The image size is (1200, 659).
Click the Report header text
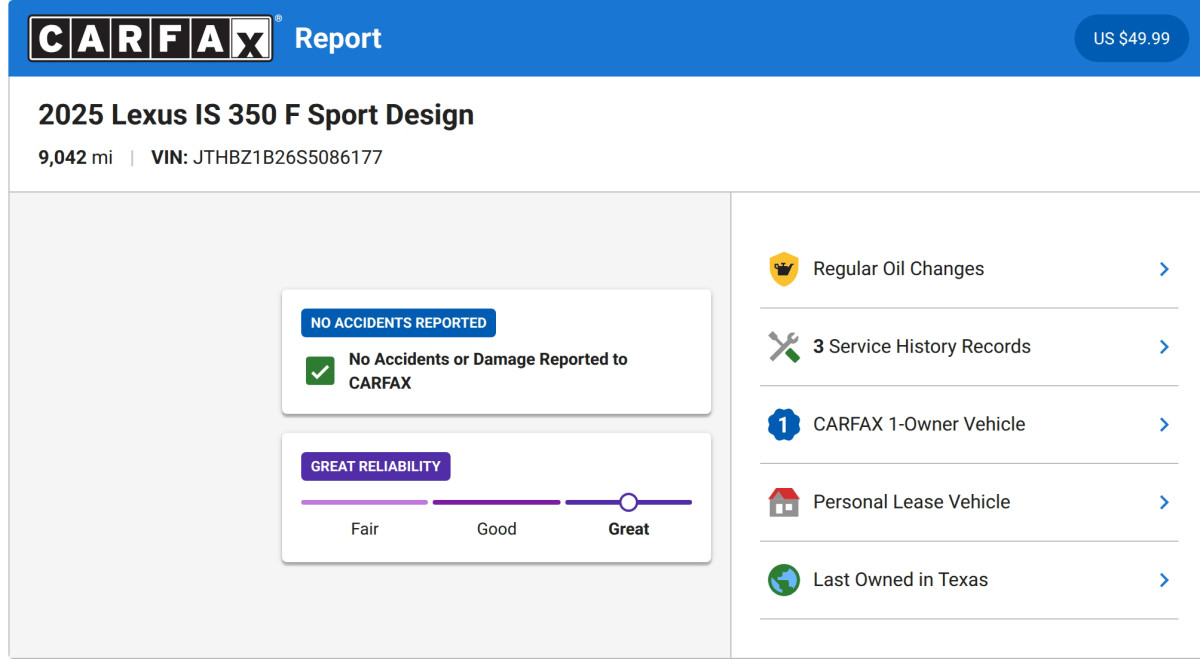click(x=338, y=38)
